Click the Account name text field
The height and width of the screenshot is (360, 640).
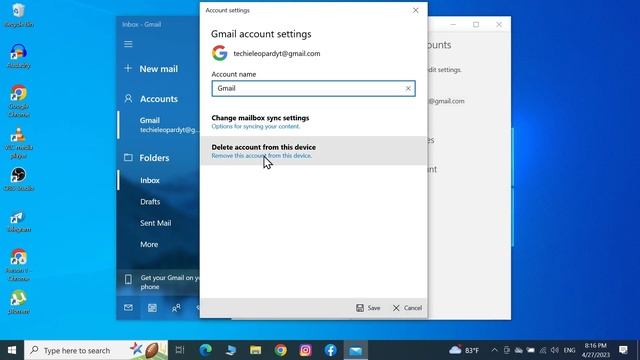point(313,89)
